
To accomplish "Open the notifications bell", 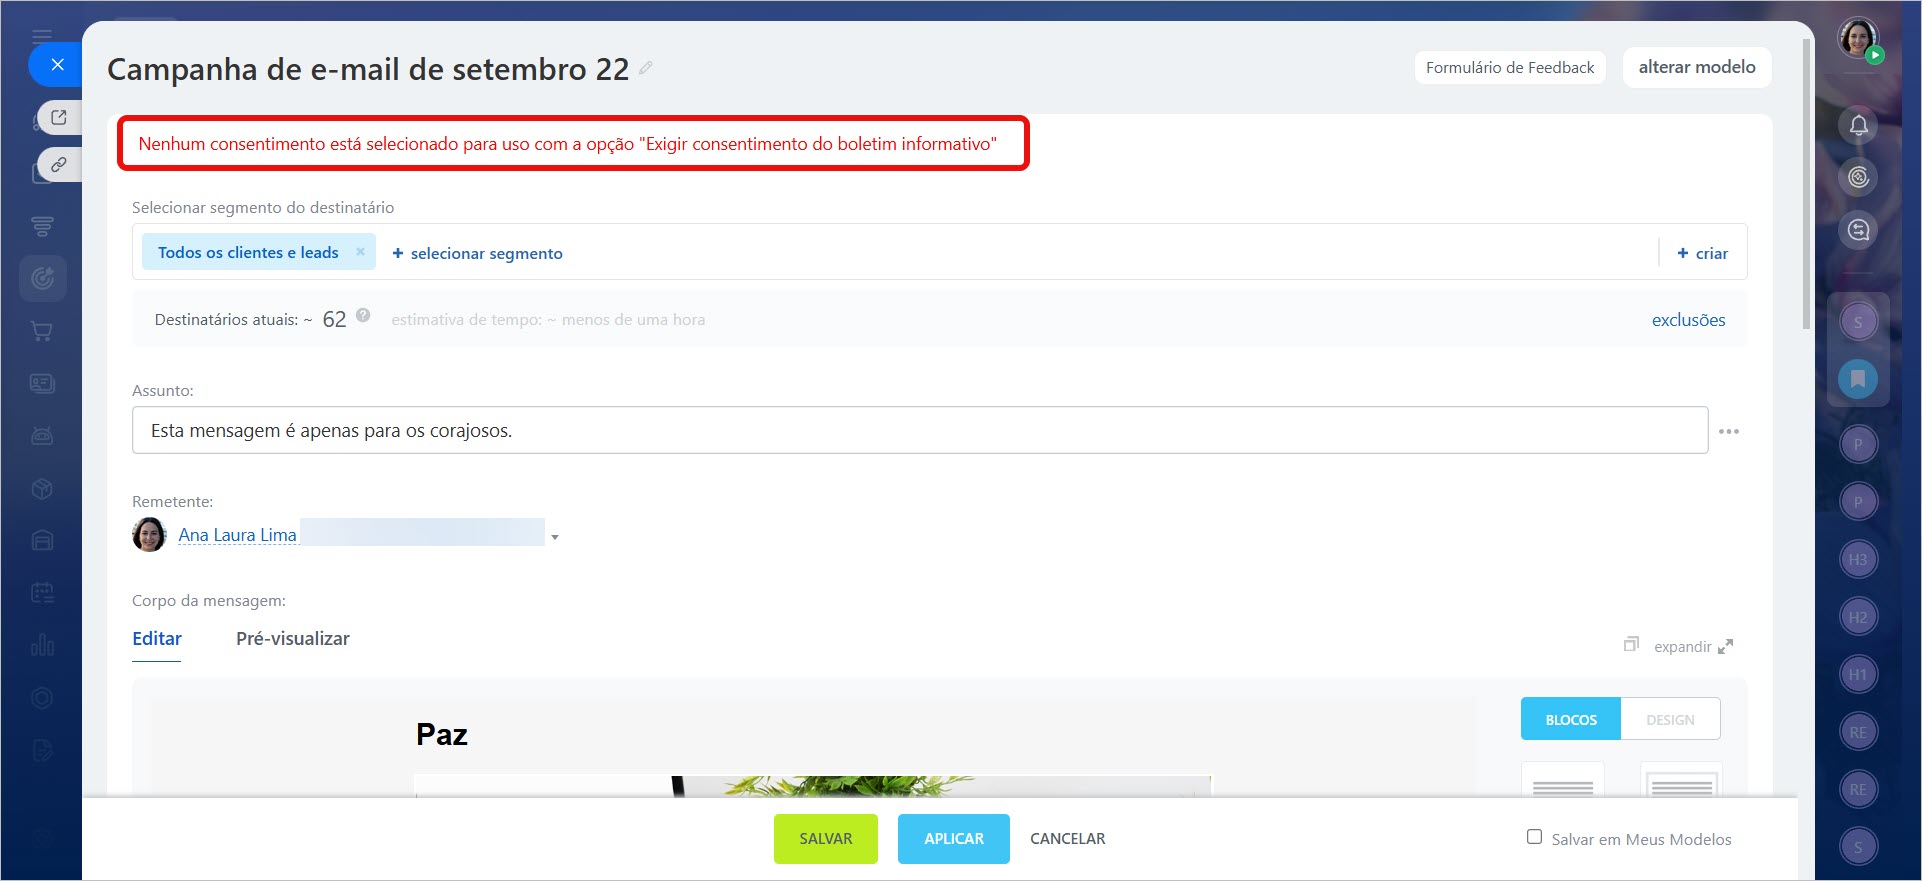I will 1858,125.
